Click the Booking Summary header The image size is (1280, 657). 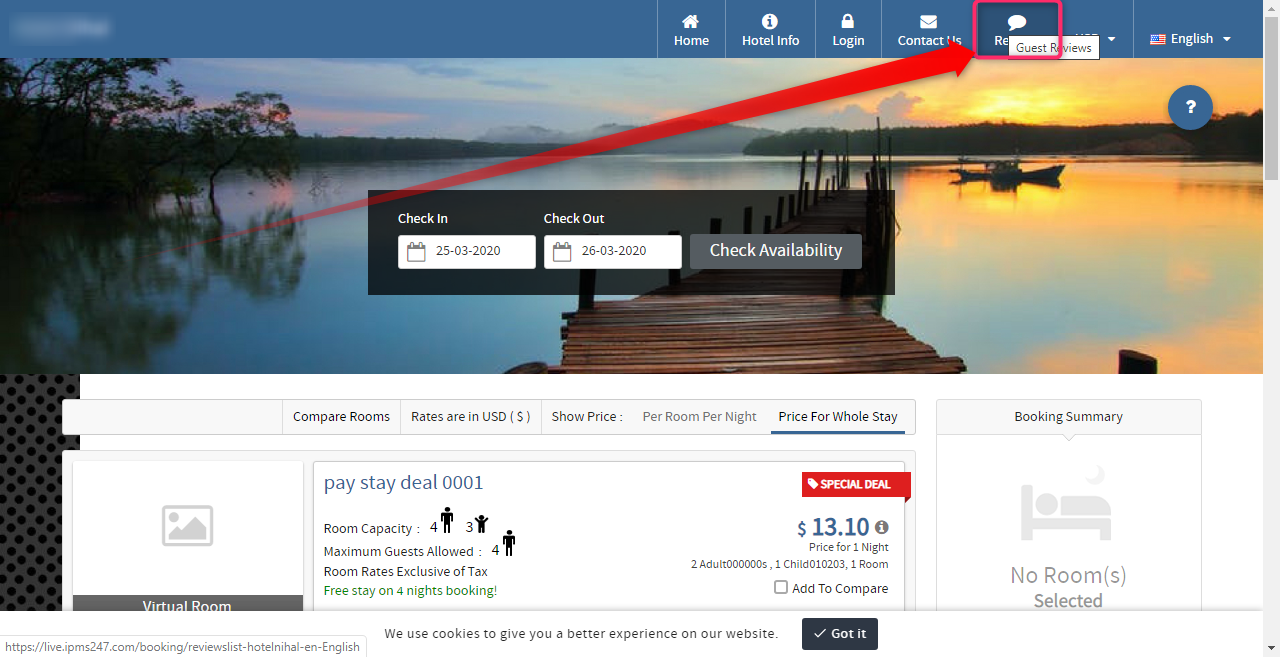click(x=1068, y=417)
